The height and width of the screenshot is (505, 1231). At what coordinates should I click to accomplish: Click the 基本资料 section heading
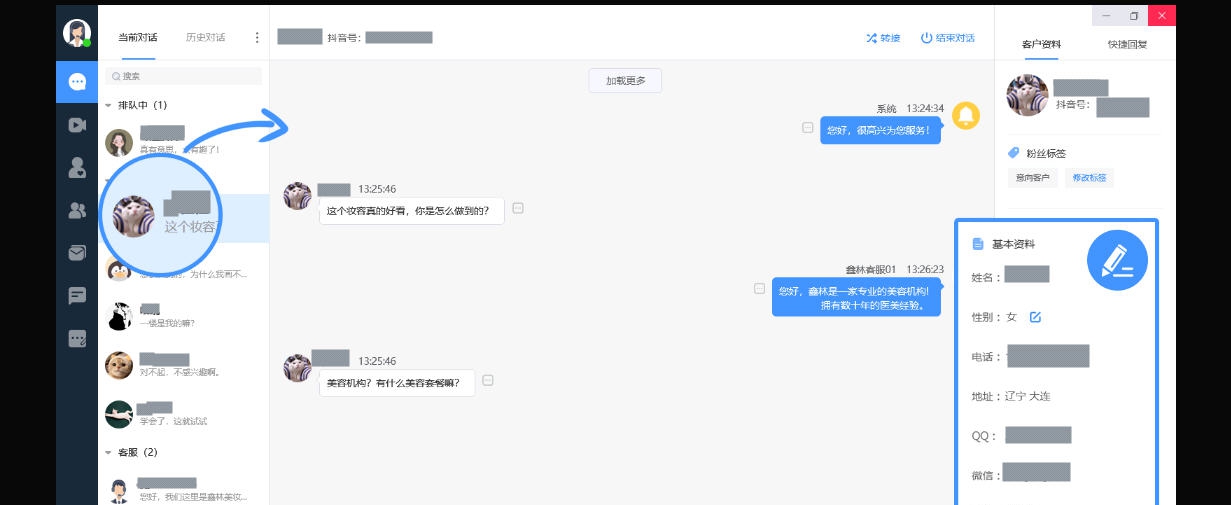pos(1013,244)
